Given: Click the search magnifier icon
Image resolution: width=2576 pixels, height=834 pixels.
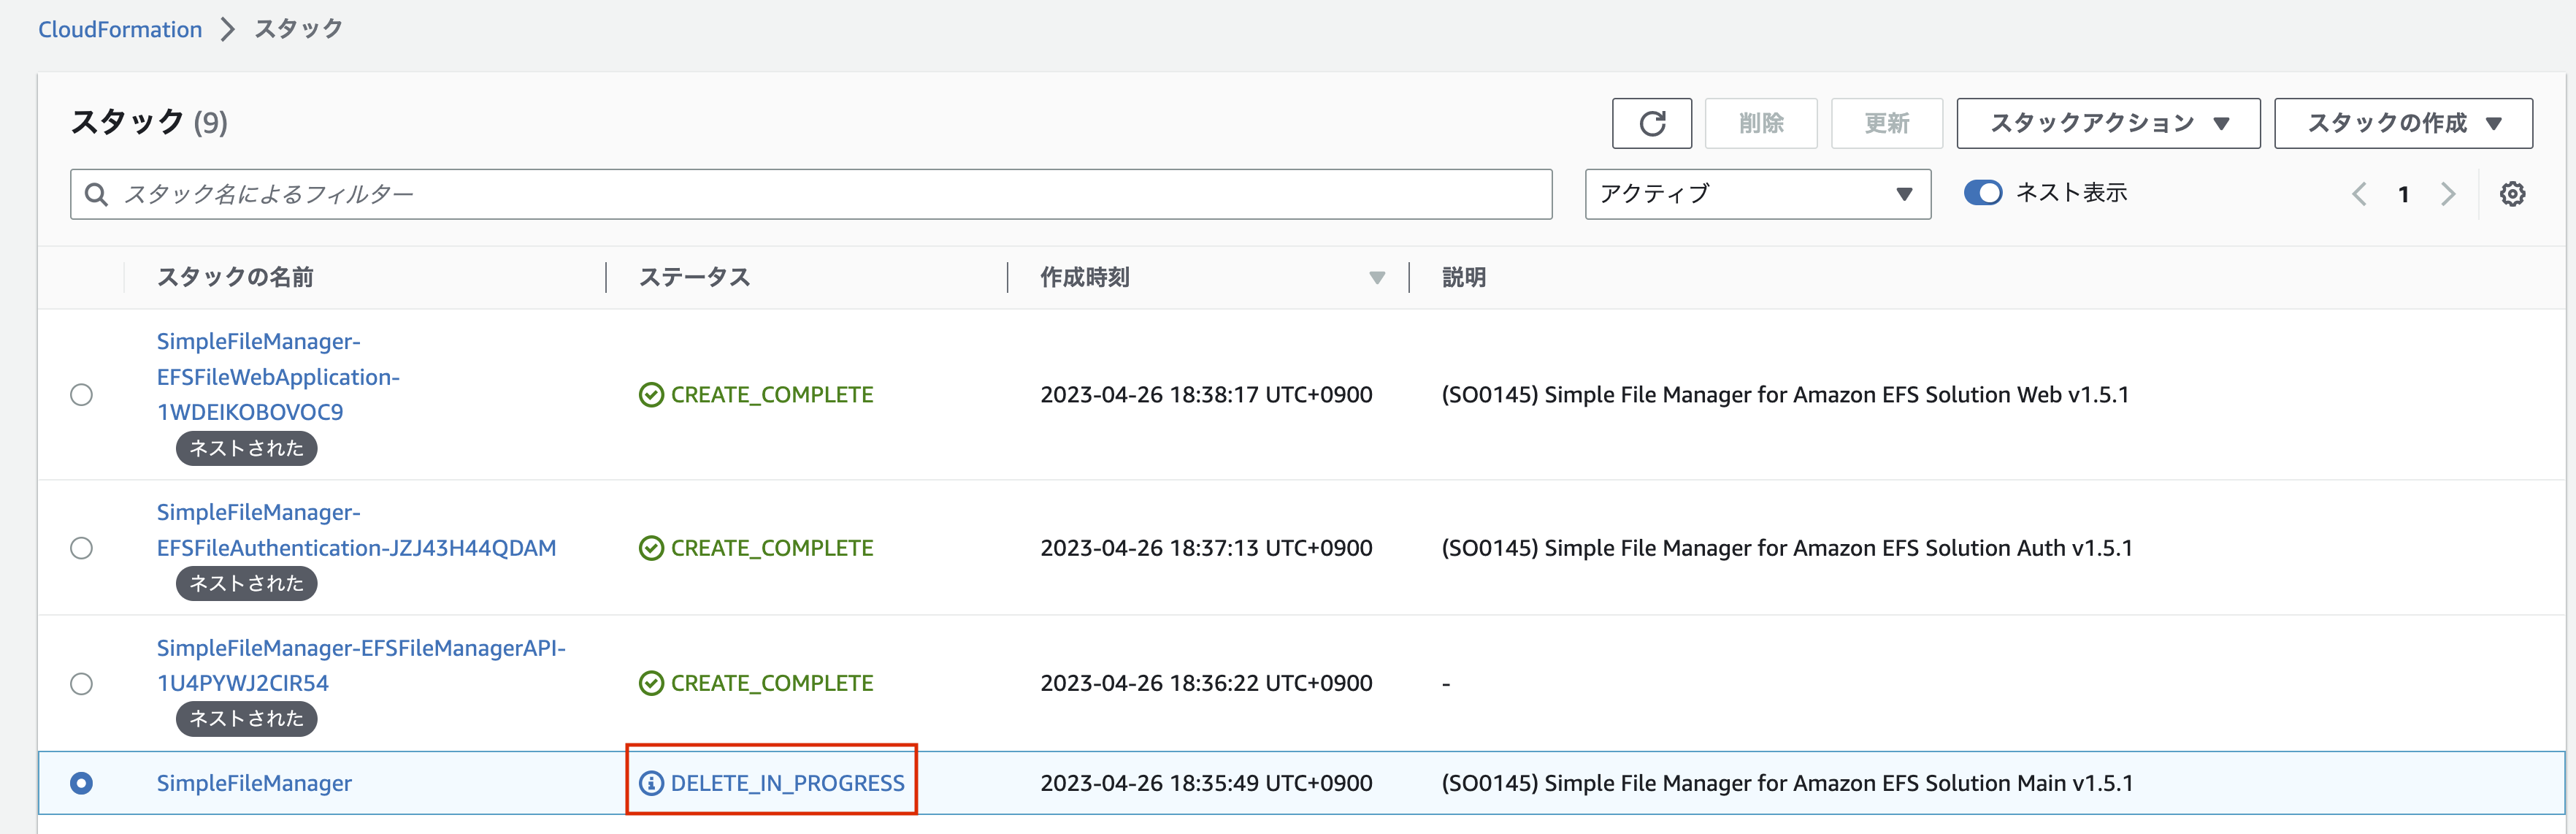Looking at the screenshot, I should click(96, 194).
